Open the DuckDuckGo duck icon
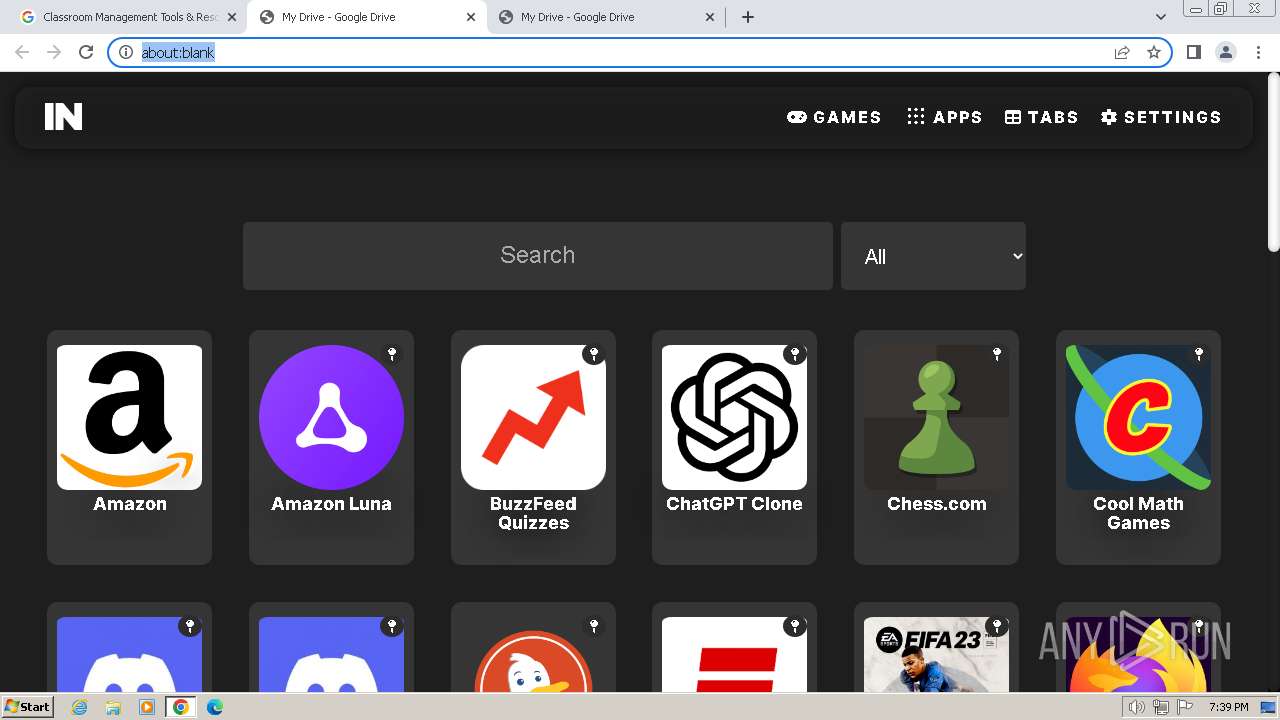 (533, 660)
